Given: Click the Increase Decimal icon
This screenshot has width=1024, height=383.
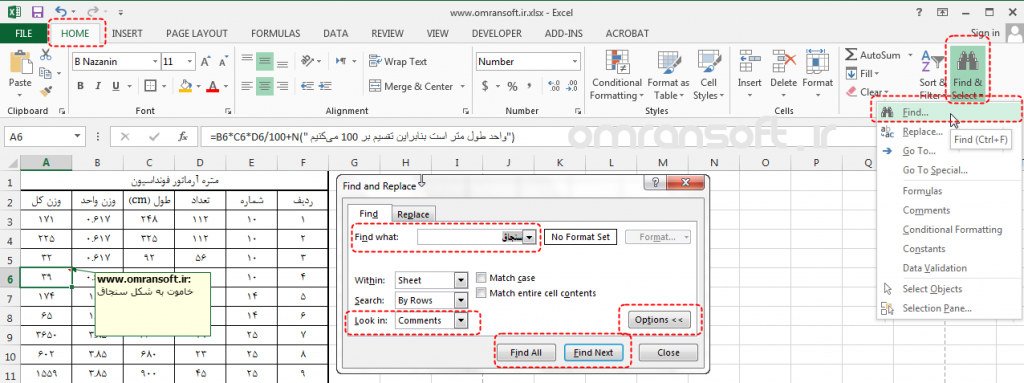Looking at the screenshot, I should [x=554, y=86].
